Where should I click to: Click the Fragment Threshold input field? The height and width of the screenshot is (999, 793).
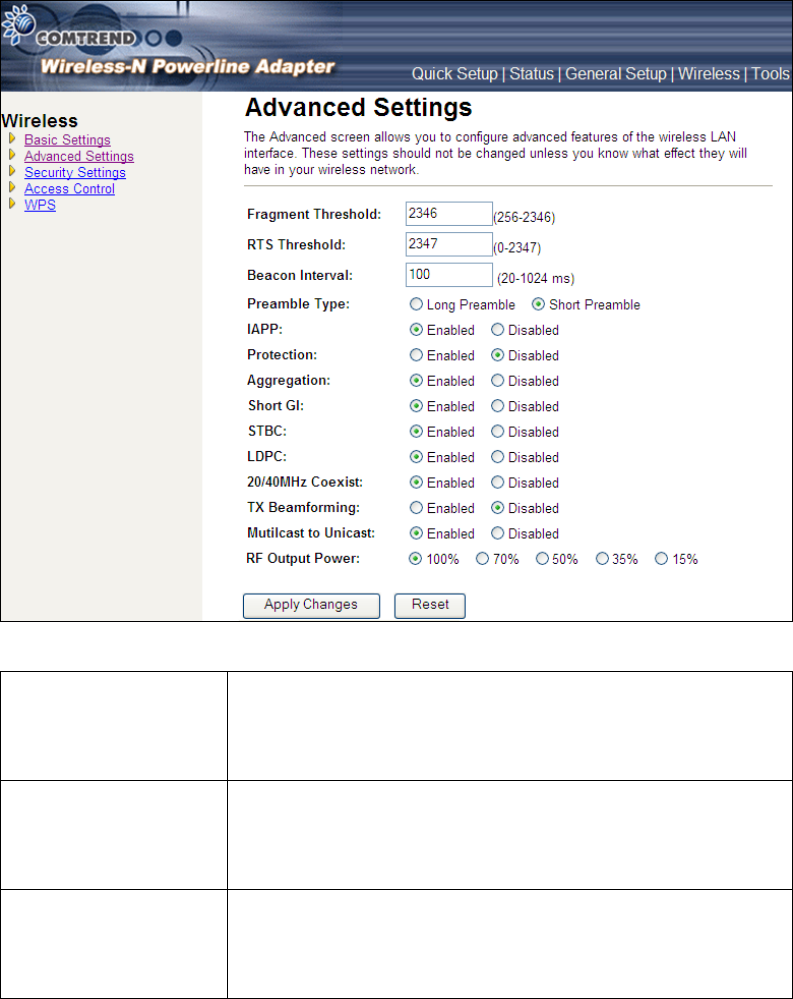449,213
